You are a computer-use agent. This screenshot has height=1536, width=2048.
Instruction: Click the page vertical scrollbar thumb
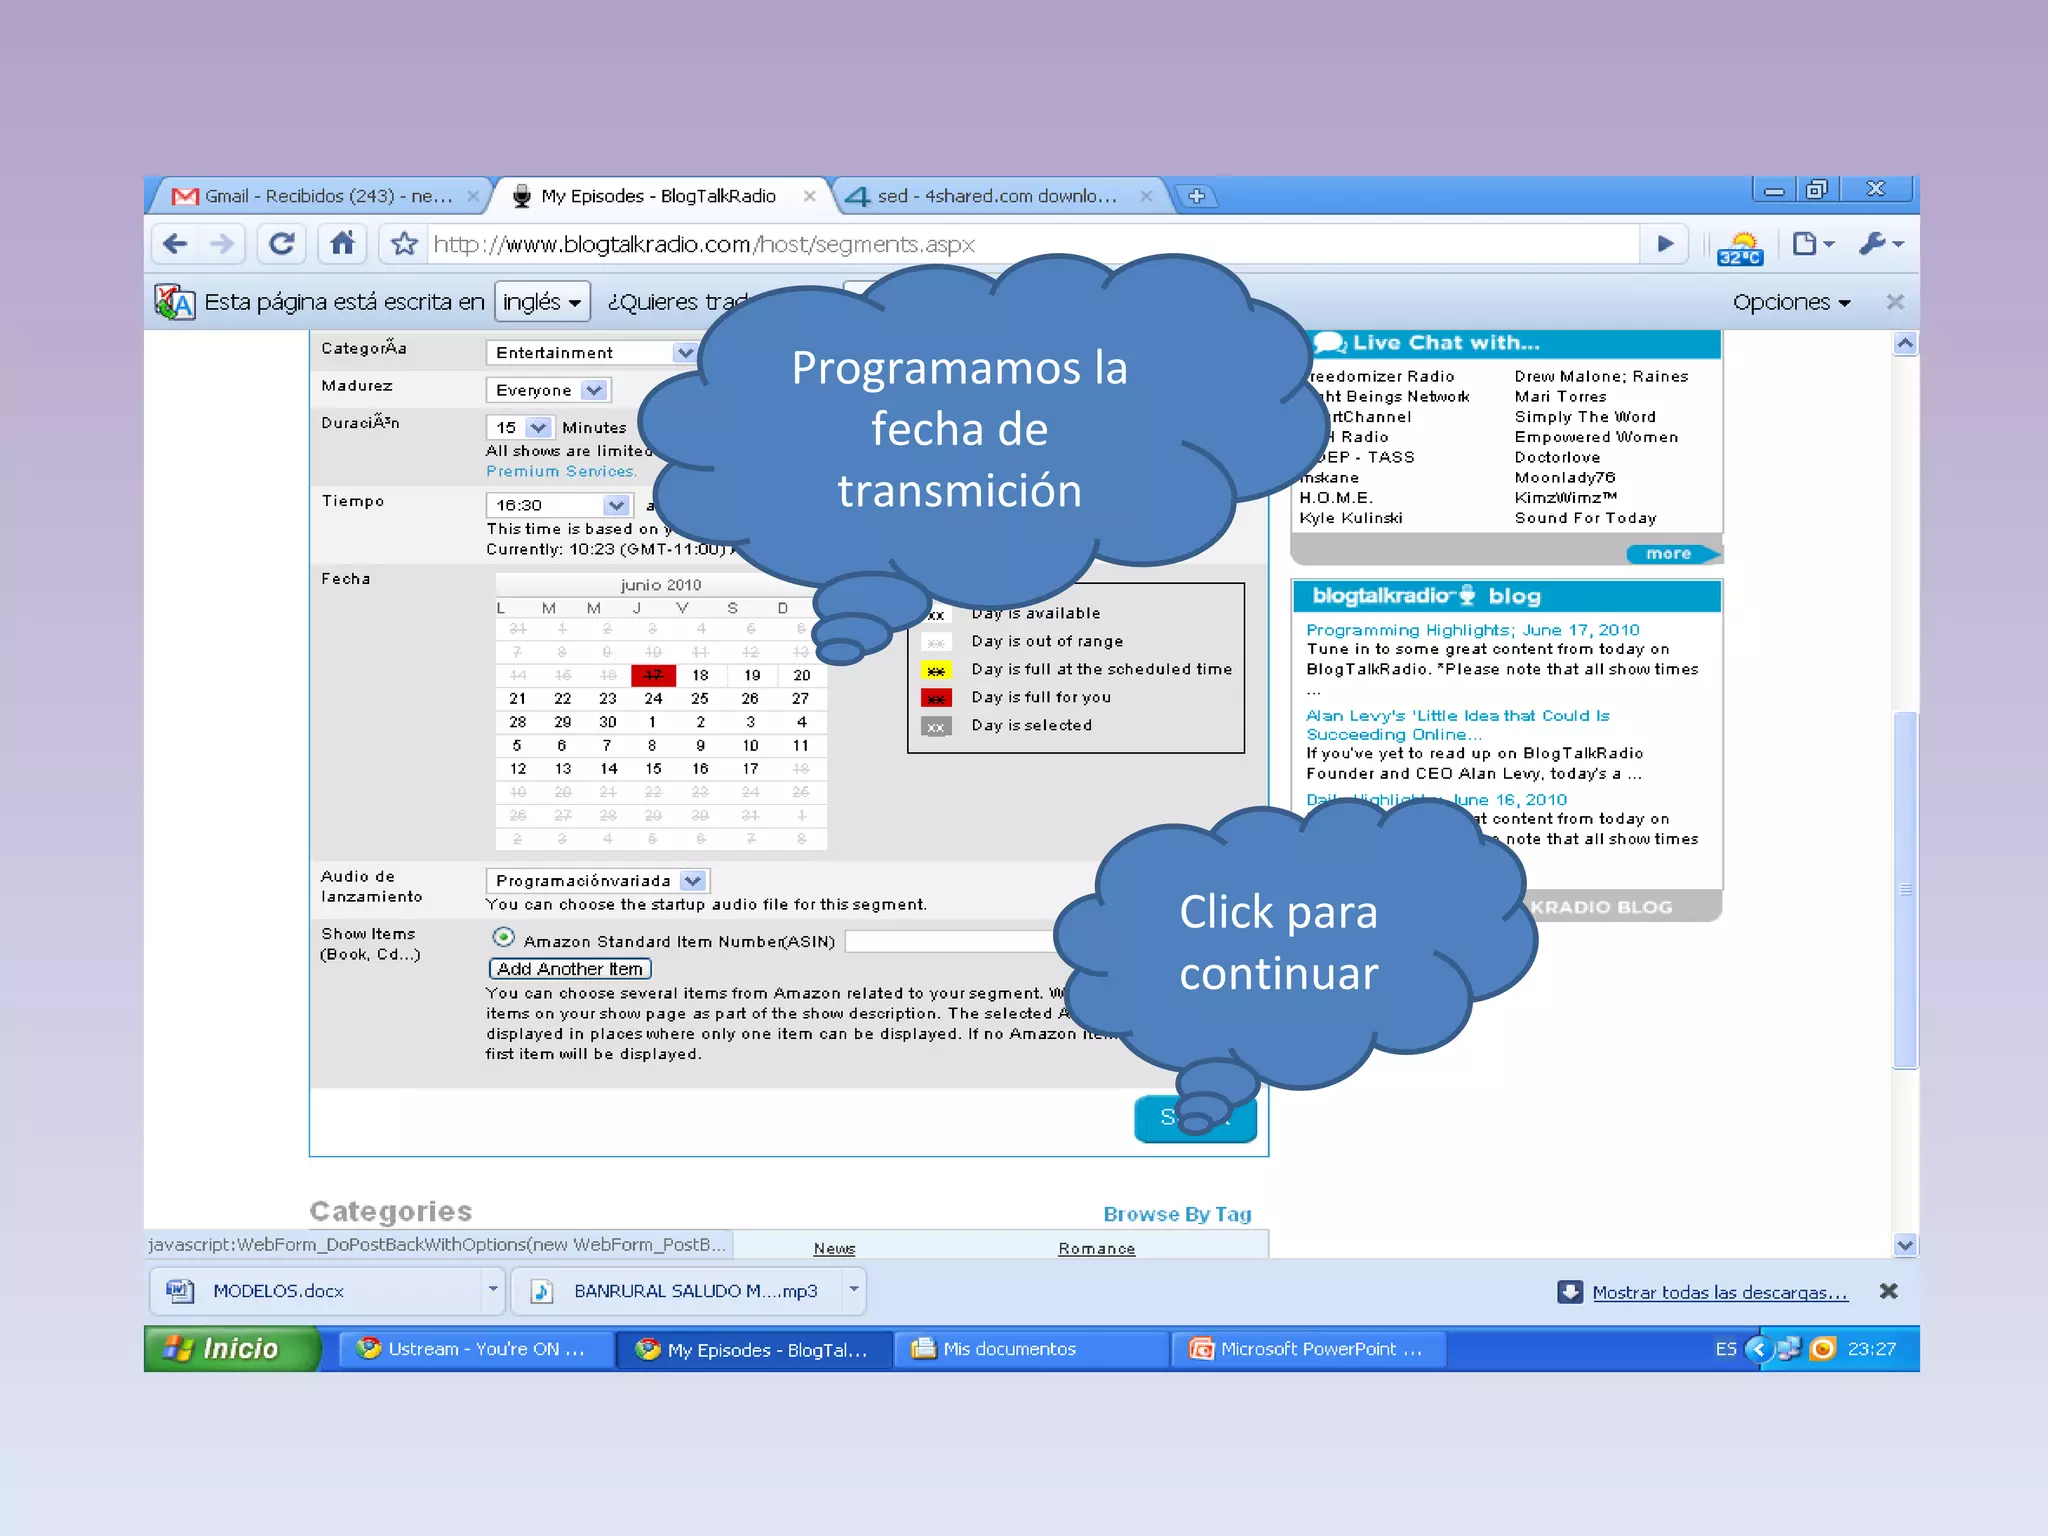click(x=1905, y=890)
